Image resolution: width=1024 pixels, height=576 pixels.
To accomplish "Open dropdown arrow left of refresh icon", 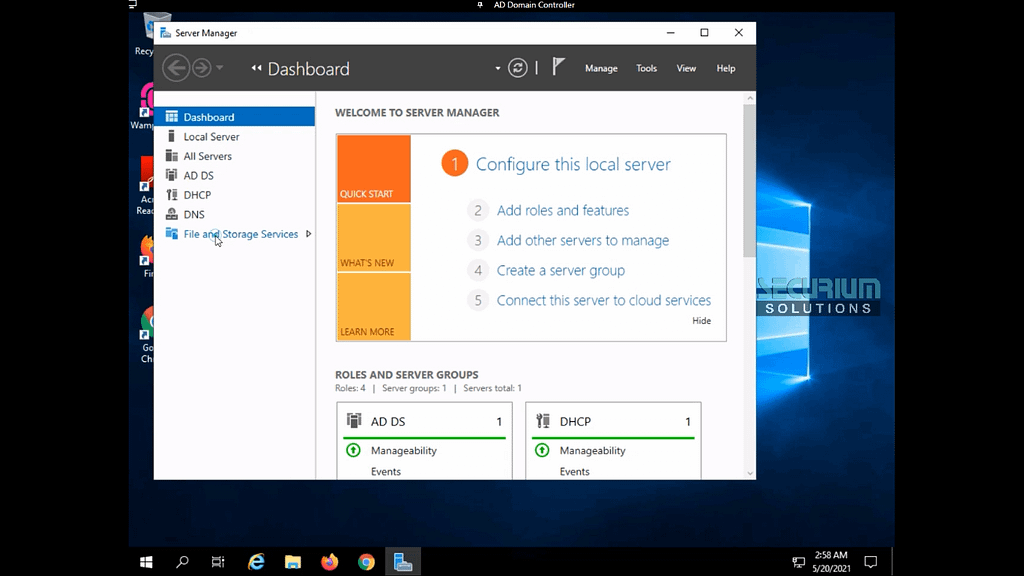I will [x=498, y=69].
